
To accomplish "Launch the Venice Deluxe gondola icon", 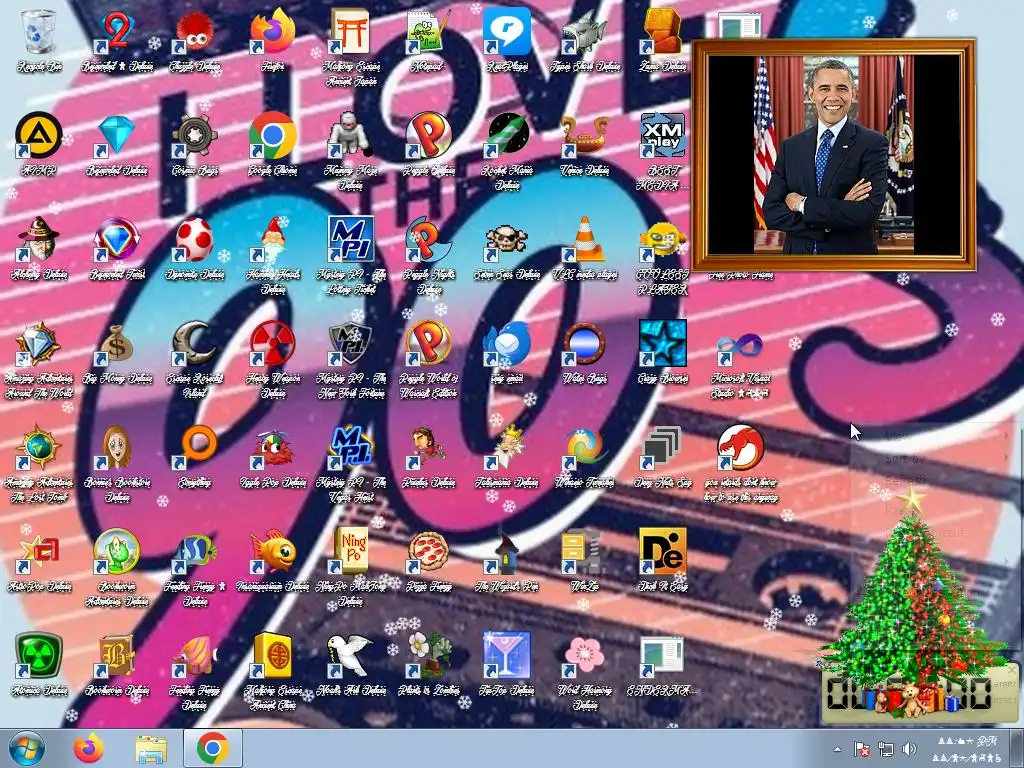I will click(584, 136).
